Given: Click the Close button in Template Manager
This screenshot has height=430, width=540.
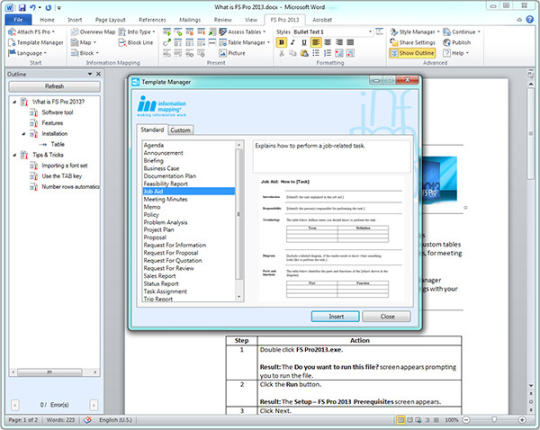Looking at the screenshot, I should (386, 316).
